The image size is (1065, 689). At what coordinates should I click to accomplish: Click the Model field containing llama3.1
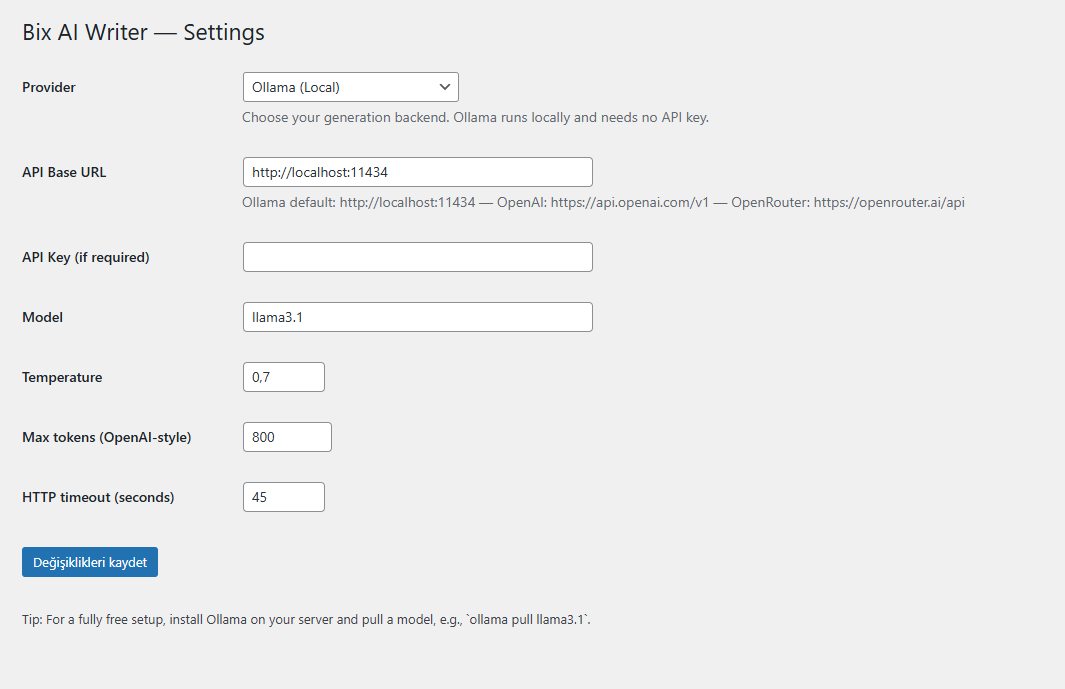point(417,316)
